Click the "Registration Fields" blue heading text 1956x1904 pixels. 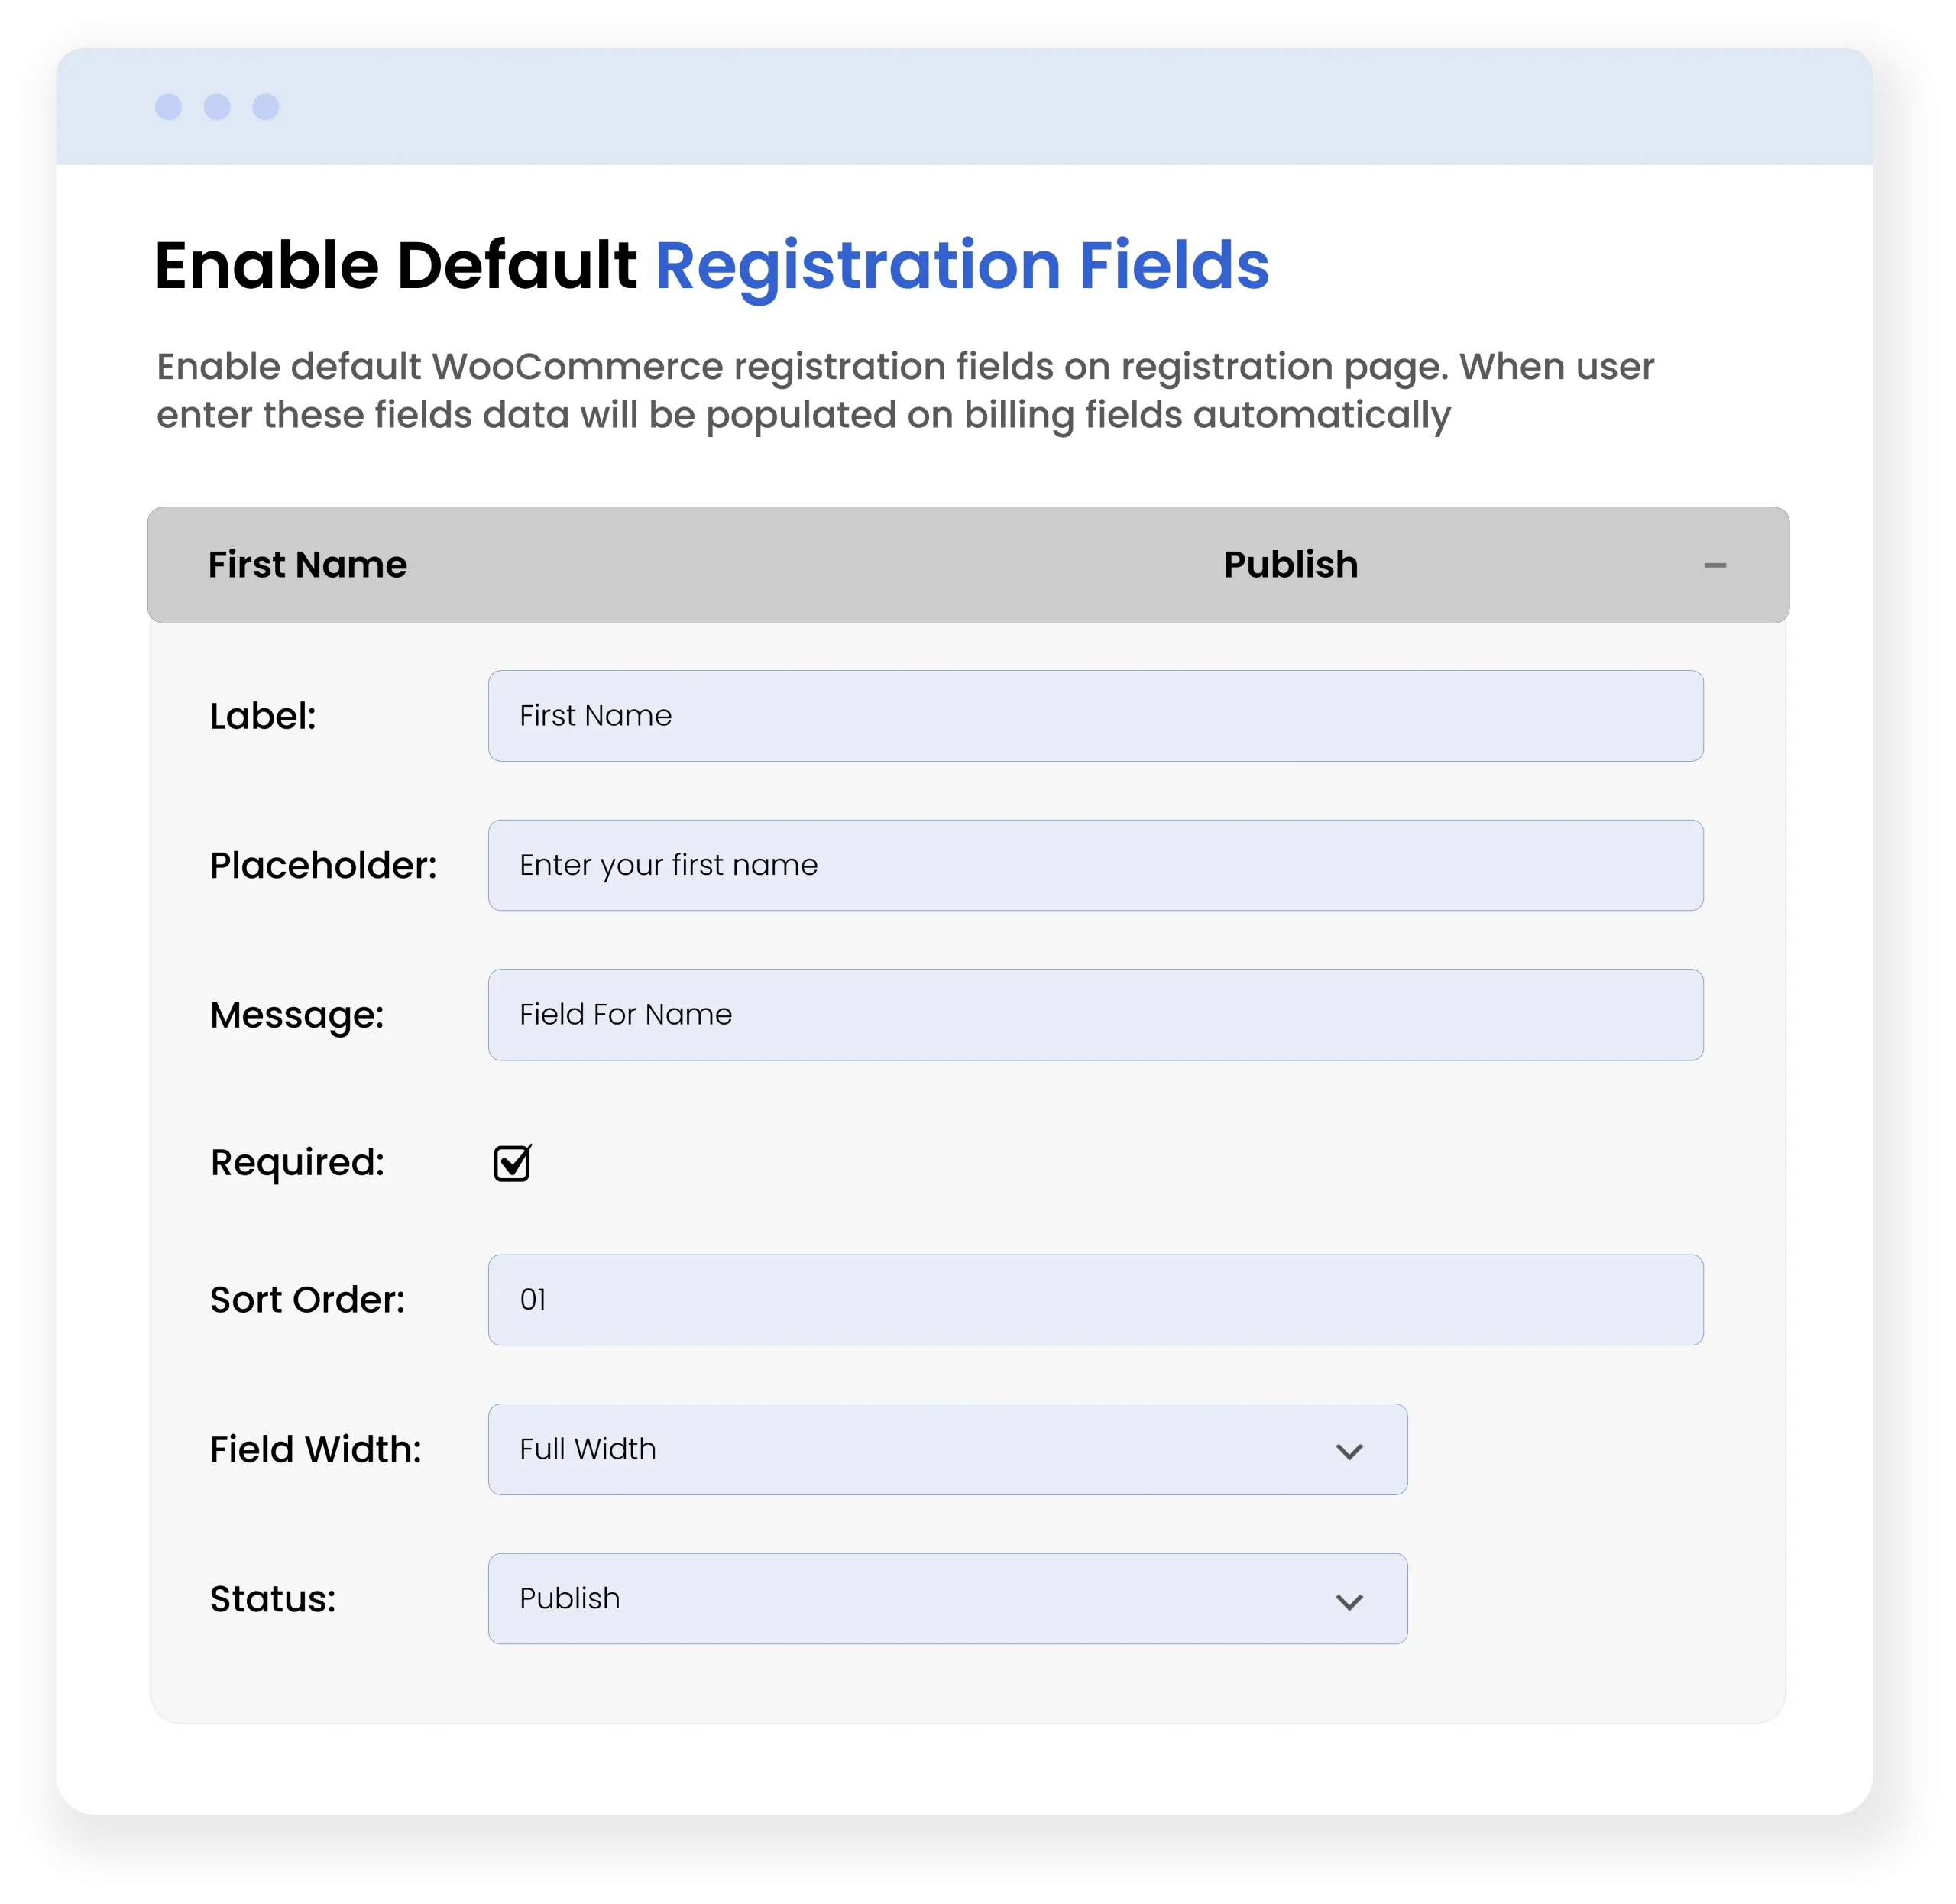click(x=961, y=266)
